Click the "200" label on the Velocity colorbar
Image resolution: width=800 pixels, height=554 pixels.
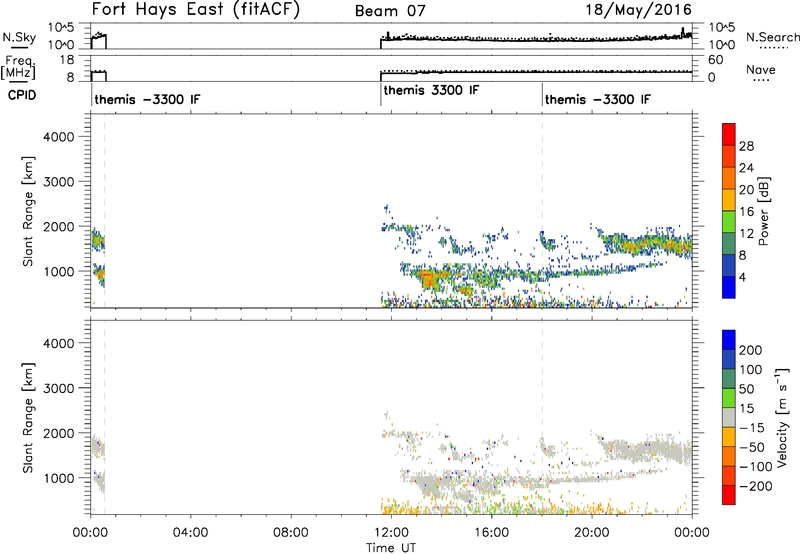[750, 350]
